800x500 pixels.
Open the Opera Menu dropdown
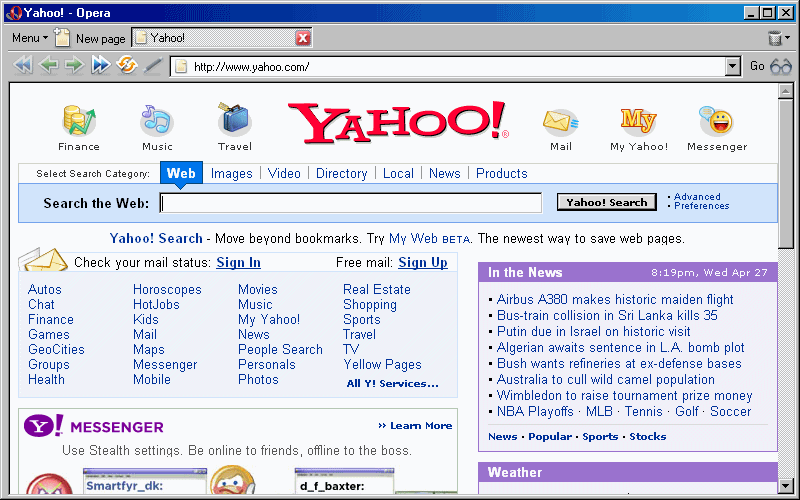point(30,38)
